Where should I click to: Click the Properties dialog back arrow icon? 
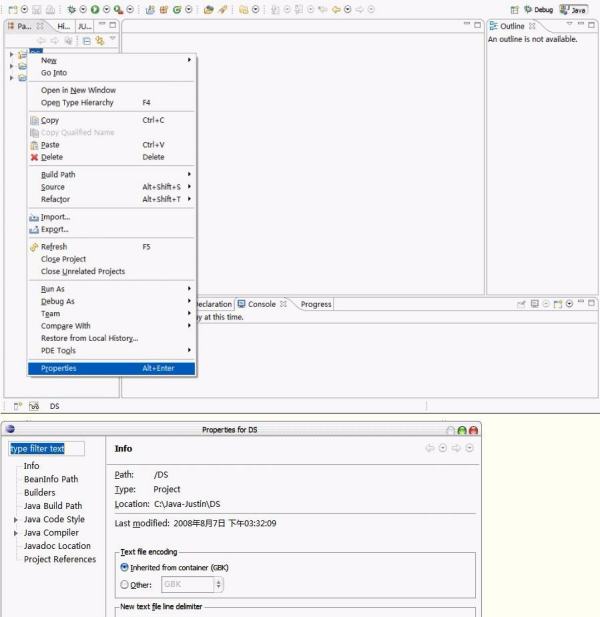430,448
